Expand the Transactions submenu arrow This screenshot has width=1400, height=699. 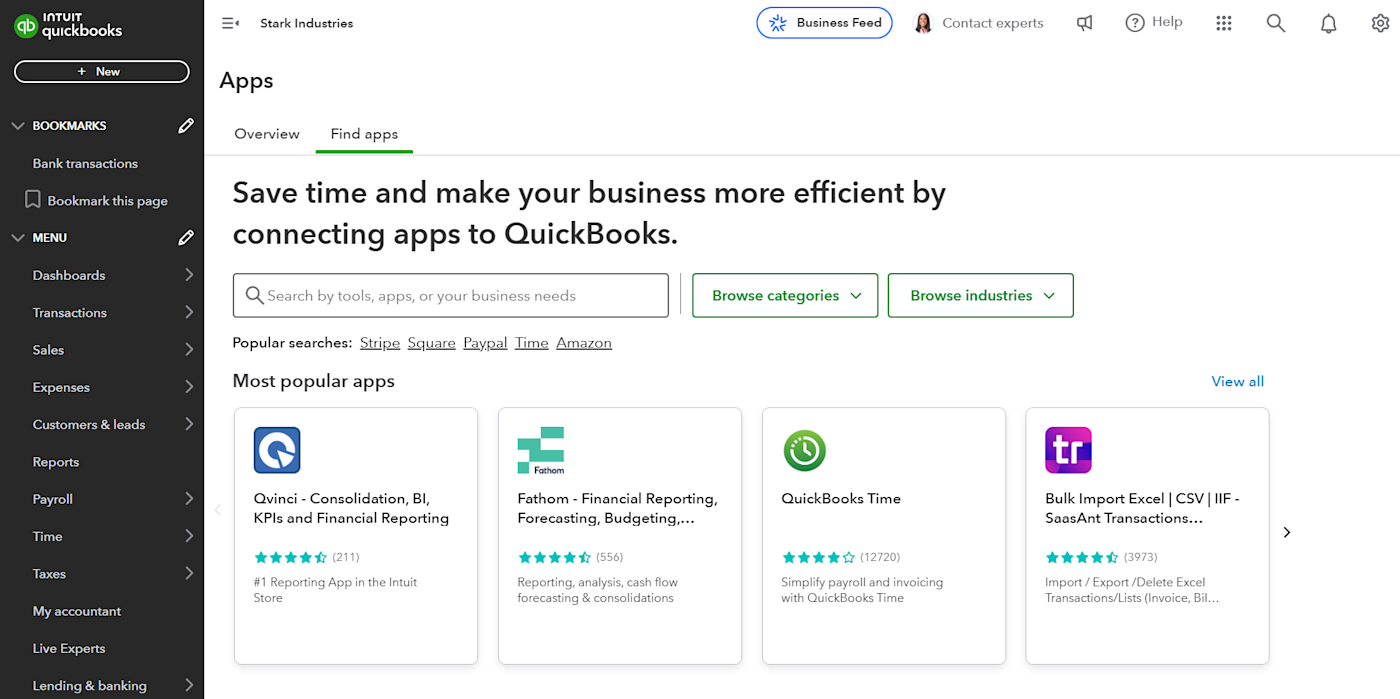tap(189, 312)
